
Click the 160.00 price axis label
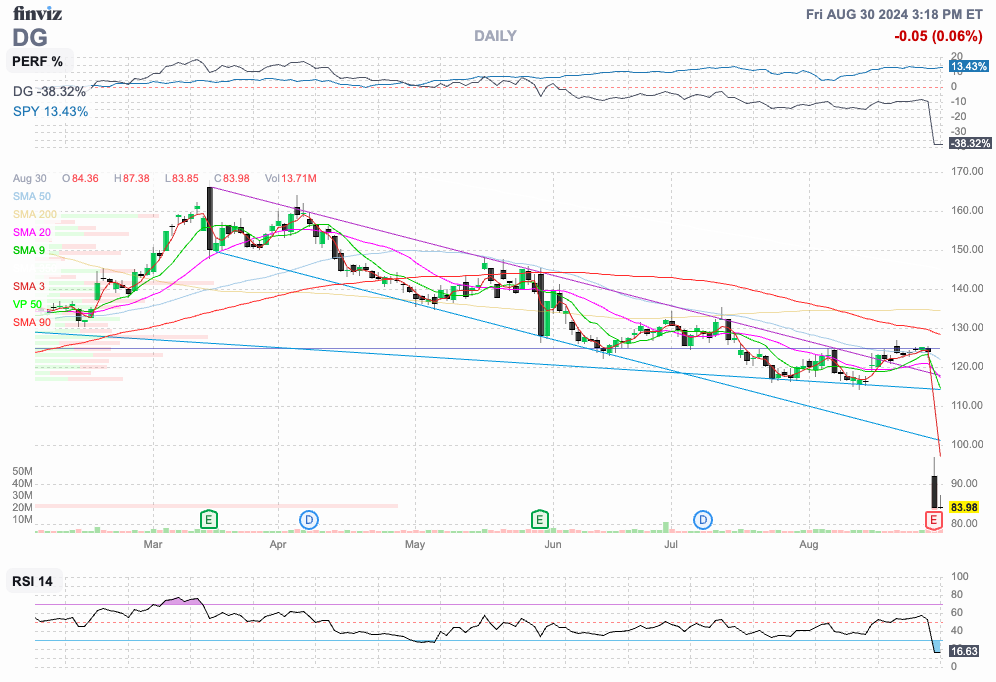(x=967, y=211)
